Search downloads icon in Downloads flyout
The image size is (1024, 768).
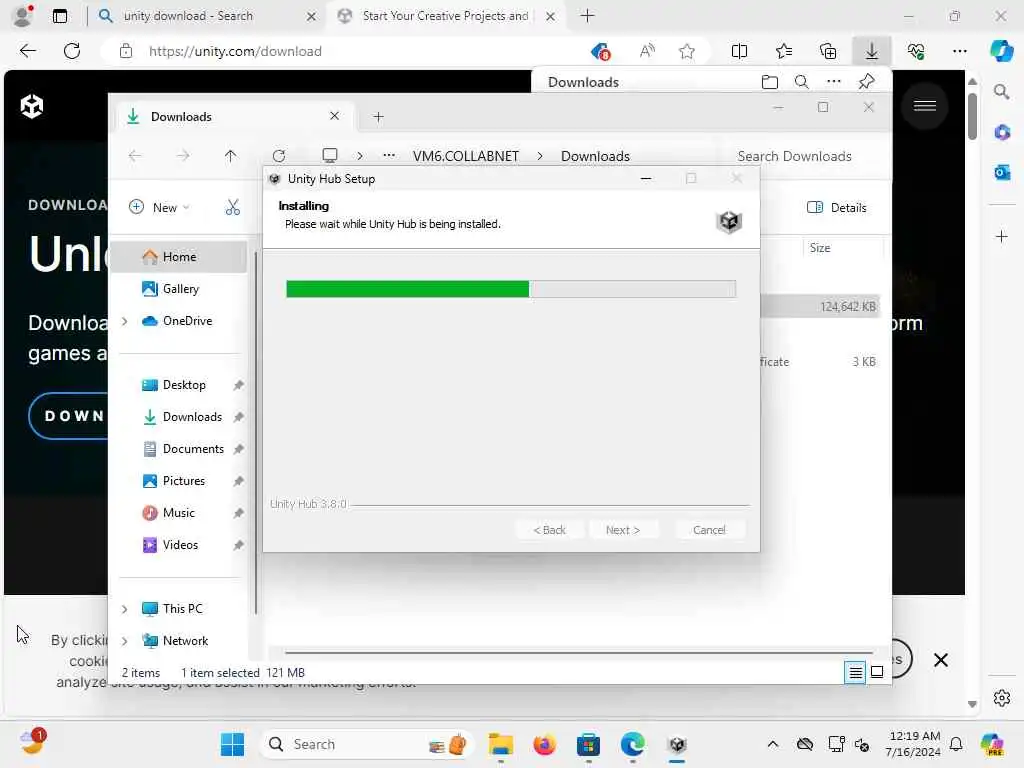pyautogui.click(x=801, y=82)
